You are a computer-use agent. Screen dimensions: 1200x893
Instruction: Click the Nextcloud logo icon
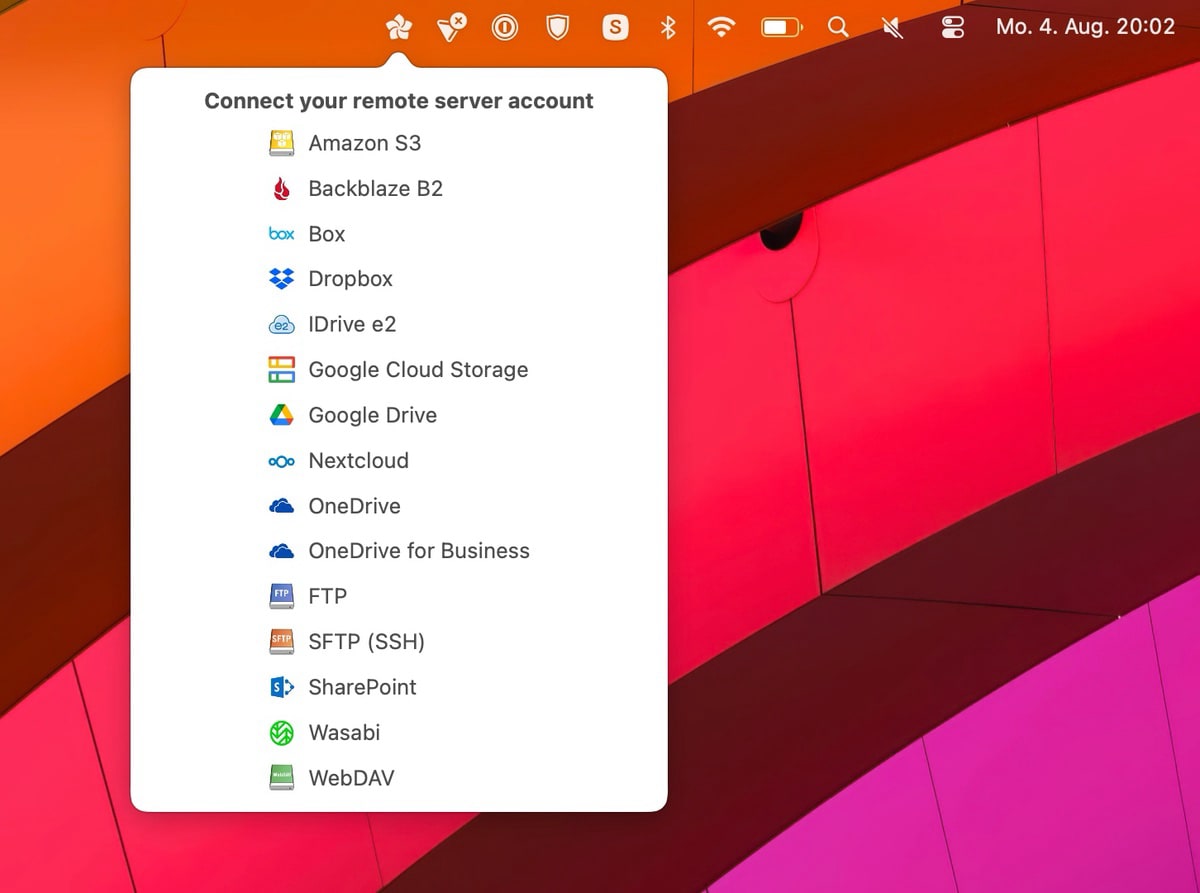click(282, 461)
